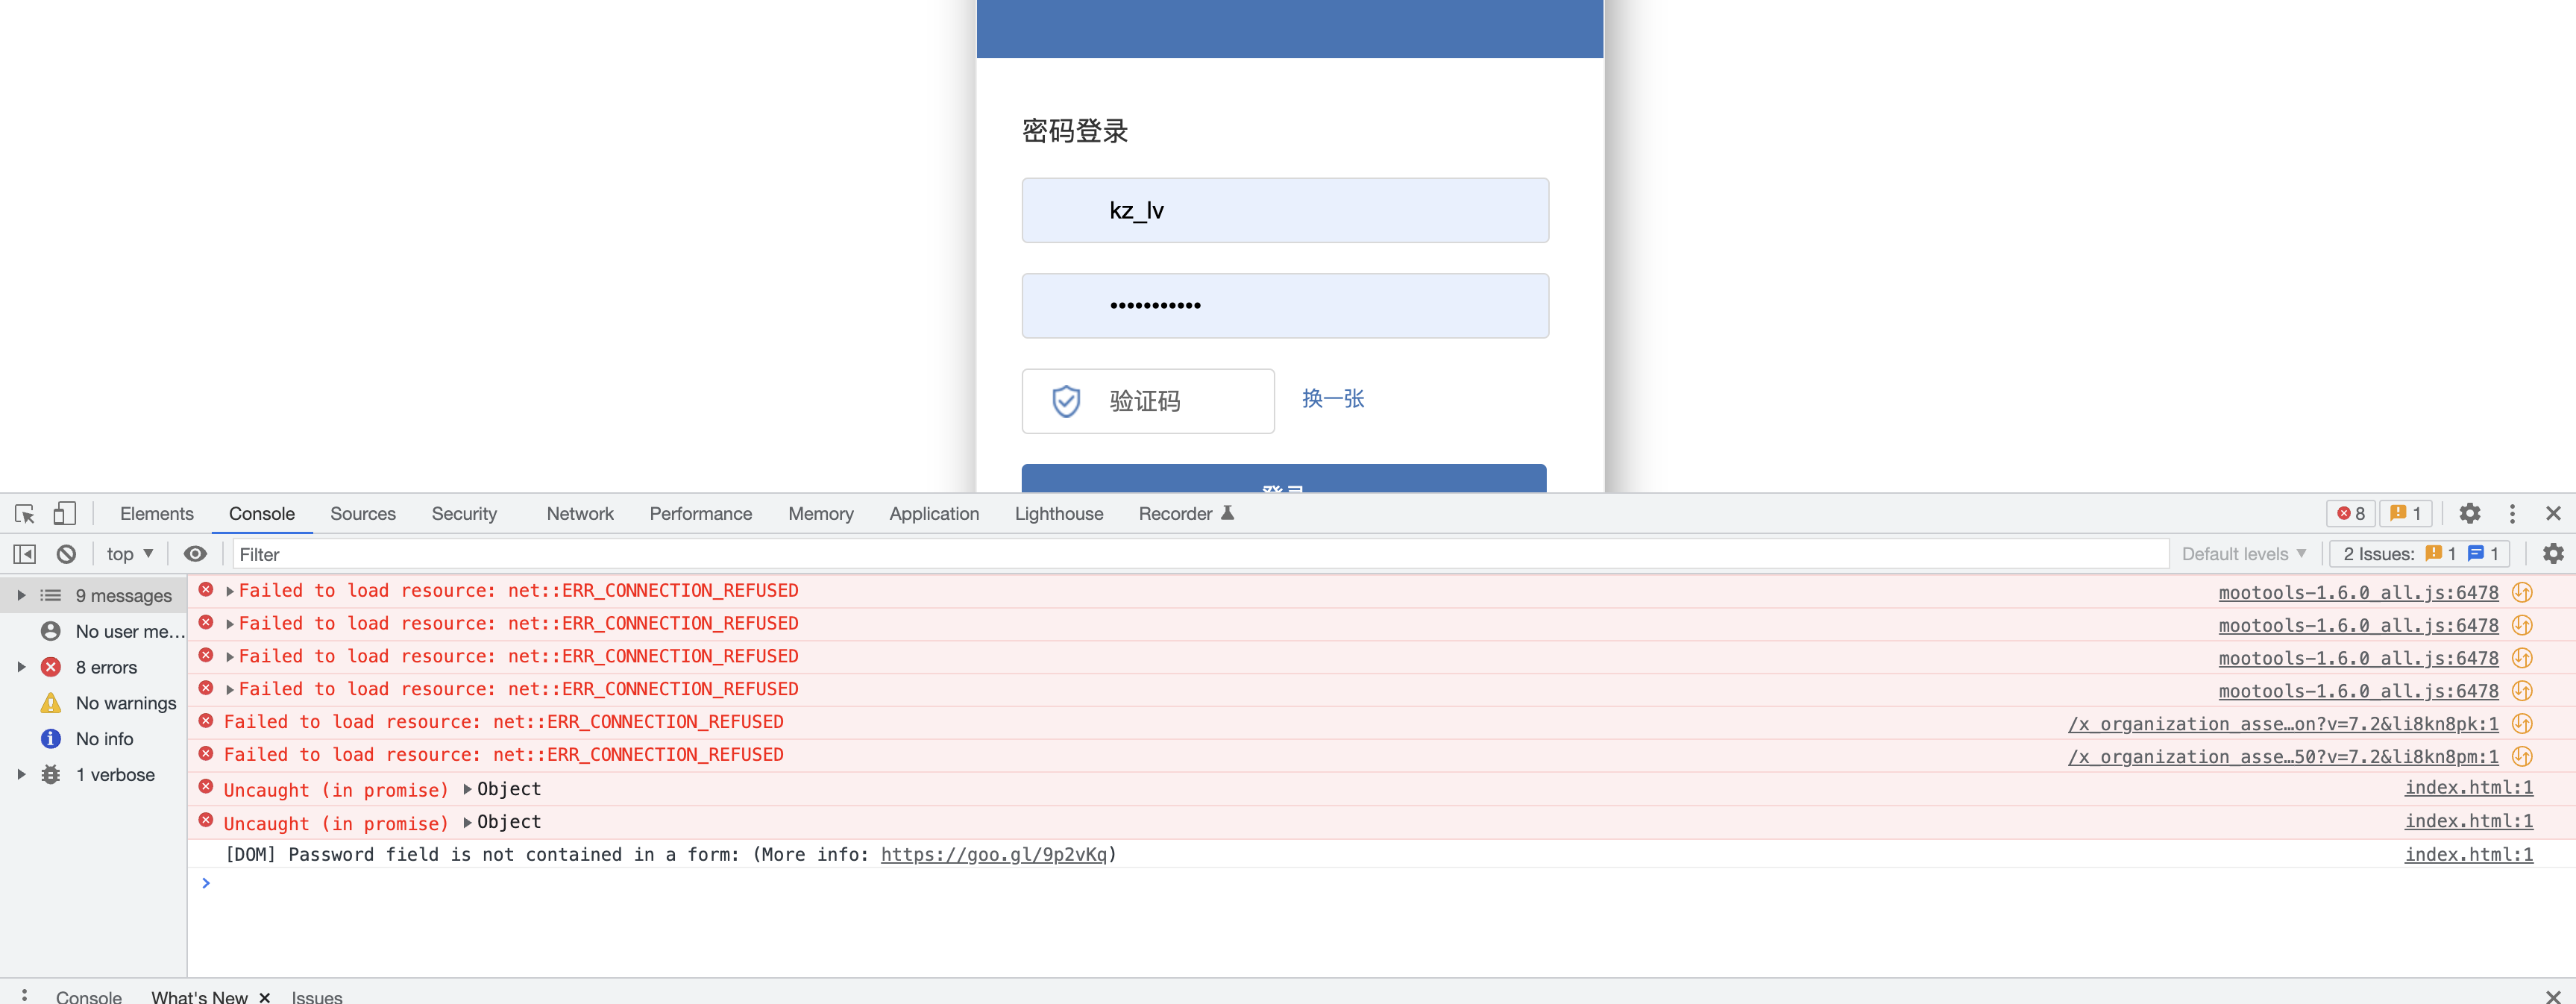Open DevTools three-dot customize menu
2576x1004 pixels.
2512,514
